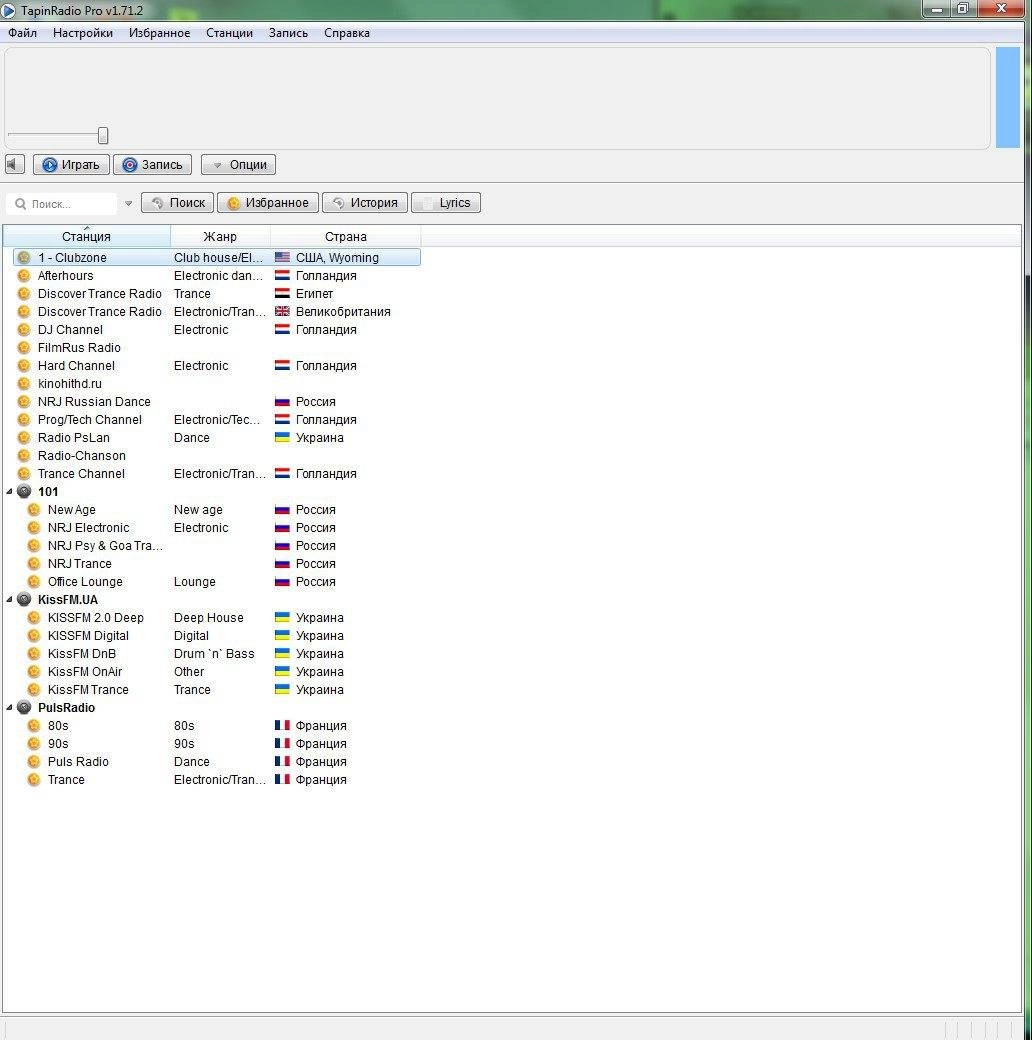Image resolution: width=1032 pixels, height=1040 pixels.
Task: Click the Egypt flag icon
Action: (x=283, y=292)
